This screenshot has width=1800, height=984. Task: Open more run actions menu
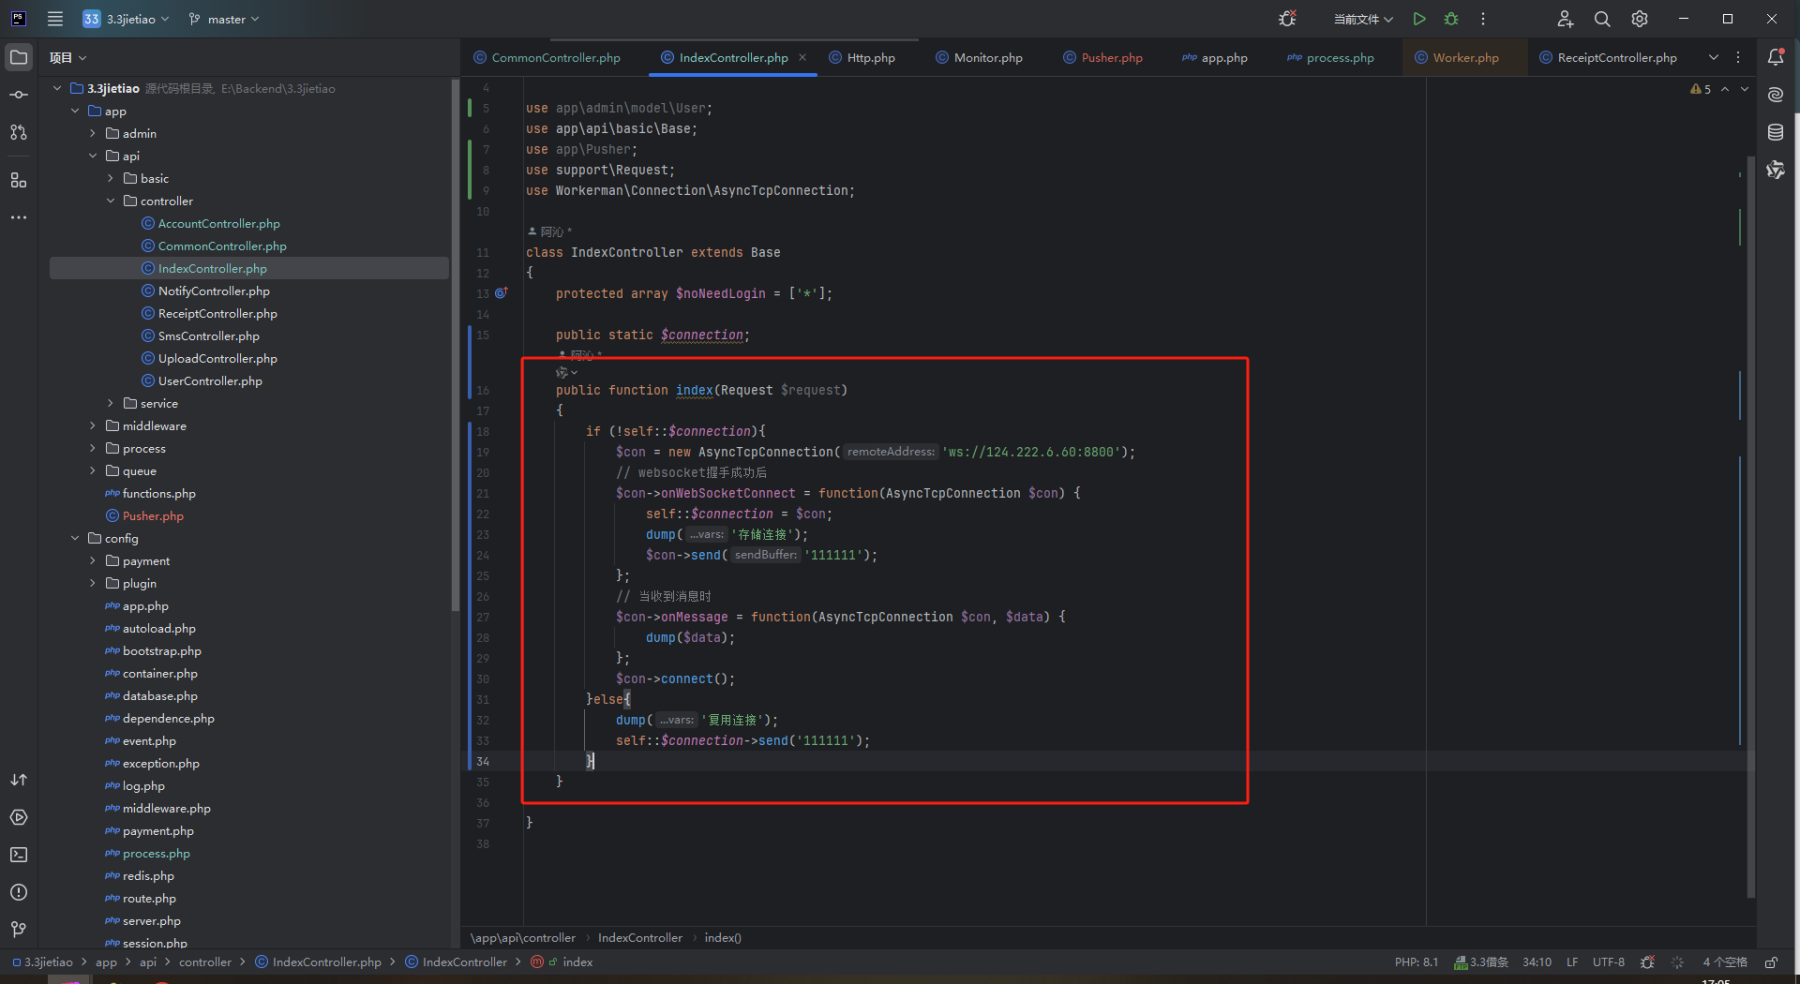click(1483, 19)
